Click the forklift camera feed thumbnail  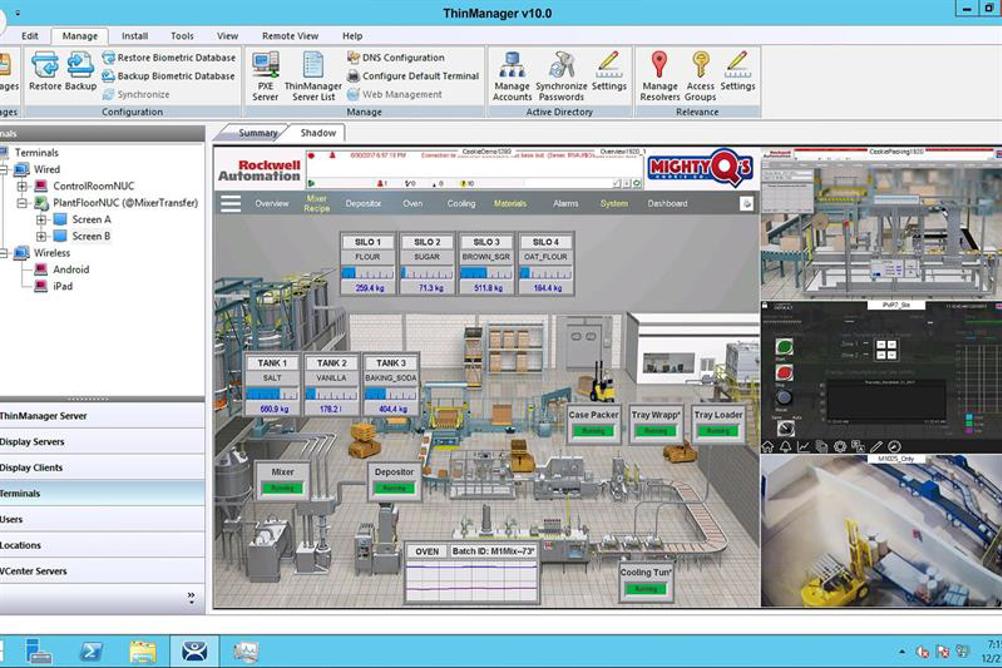click(x=881, y=531)
